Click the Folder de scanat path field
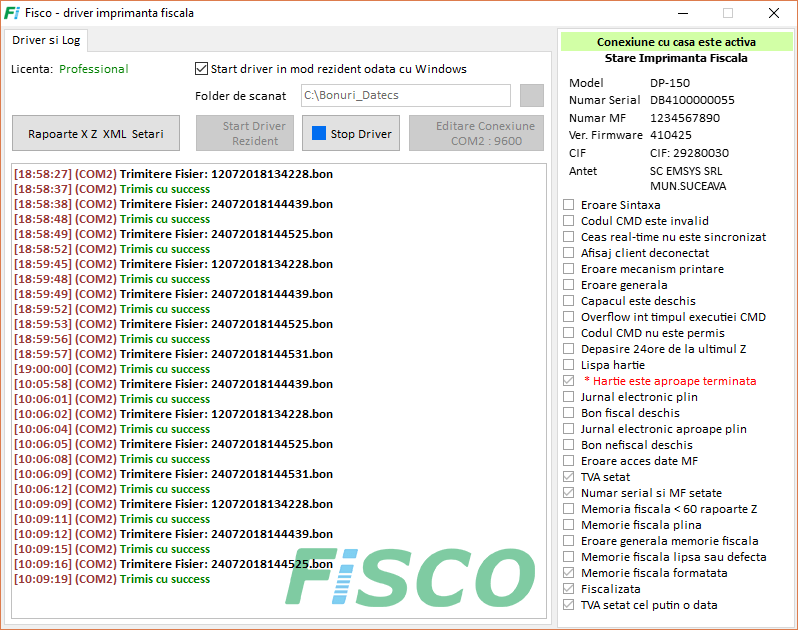Screen dimensions: 798x630 [x=406, y=96]
